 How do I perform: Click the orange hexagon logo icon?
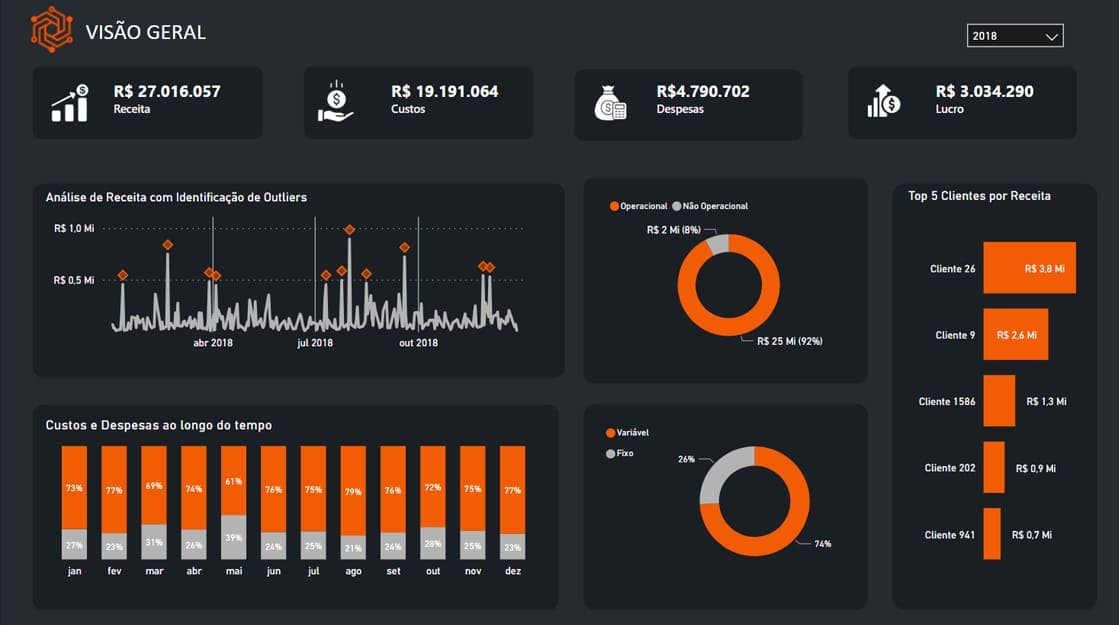[x=51, y=30]
